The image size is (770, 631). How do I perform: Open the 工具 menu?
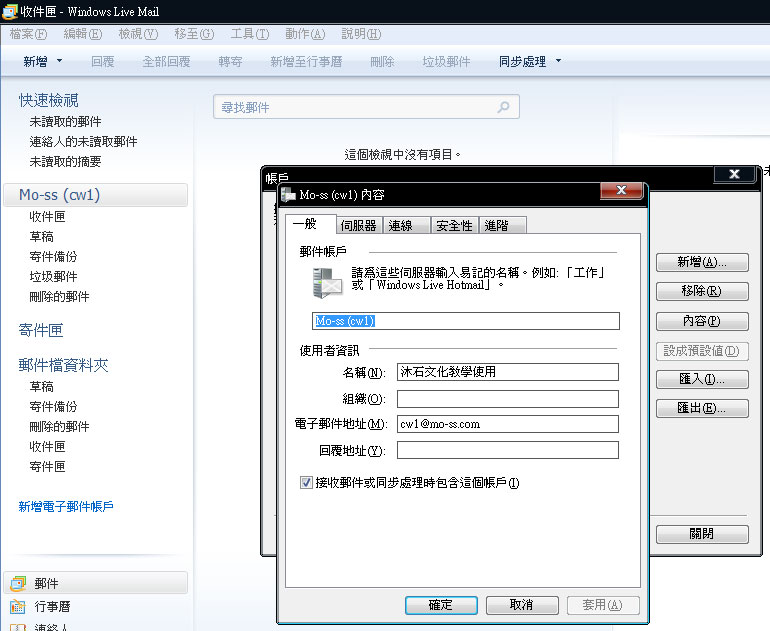(249, 34)
